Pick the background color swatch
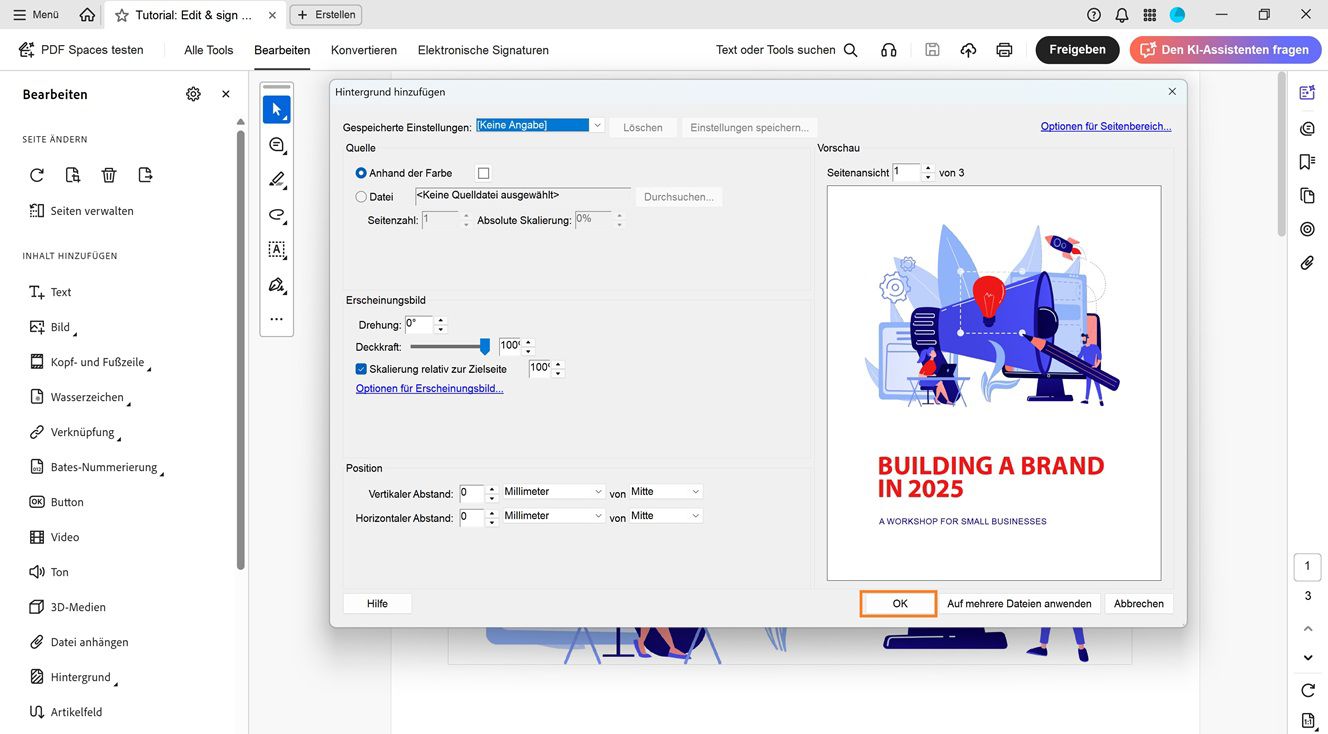The width and height of the screenshot is (1328, 734). tap(484, 173)
